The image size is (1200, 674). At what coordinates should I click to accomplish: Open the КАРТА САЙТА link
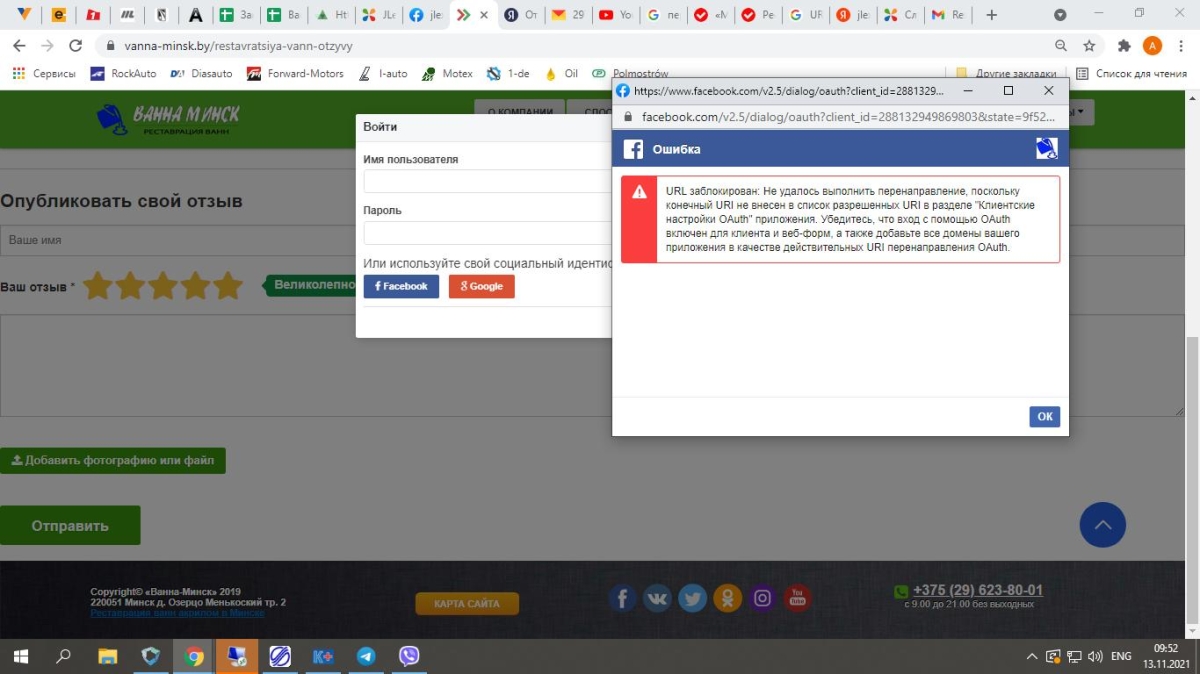tap(467, 604)
